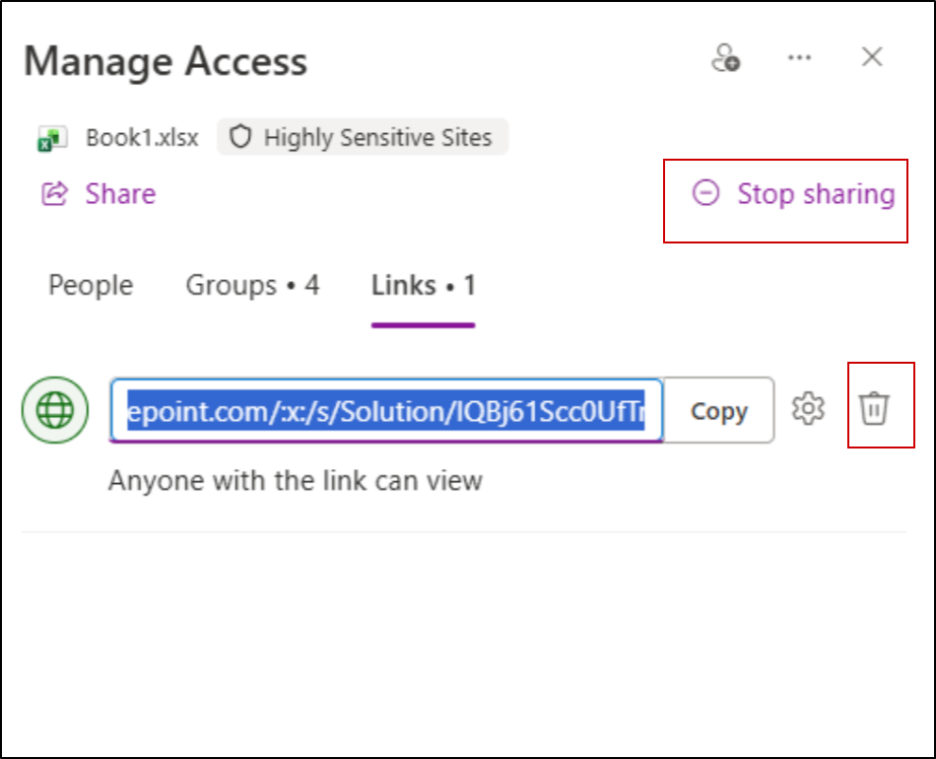Click inside the sharing link URL field

(x=386, y=410)
